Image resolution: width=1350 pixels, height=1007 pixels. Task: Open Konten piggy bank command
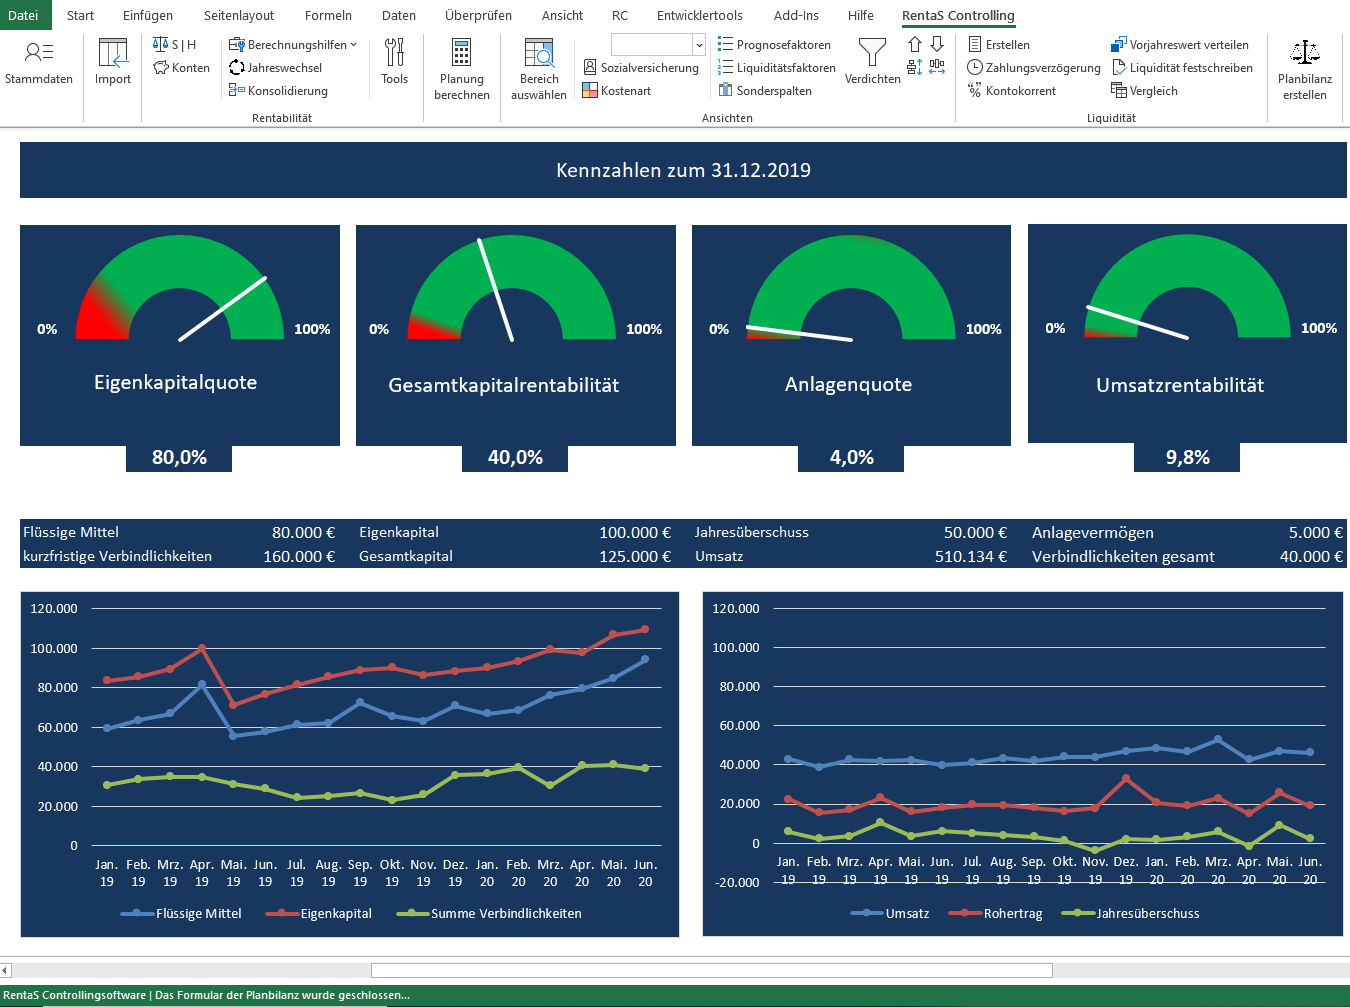[182, 68]
